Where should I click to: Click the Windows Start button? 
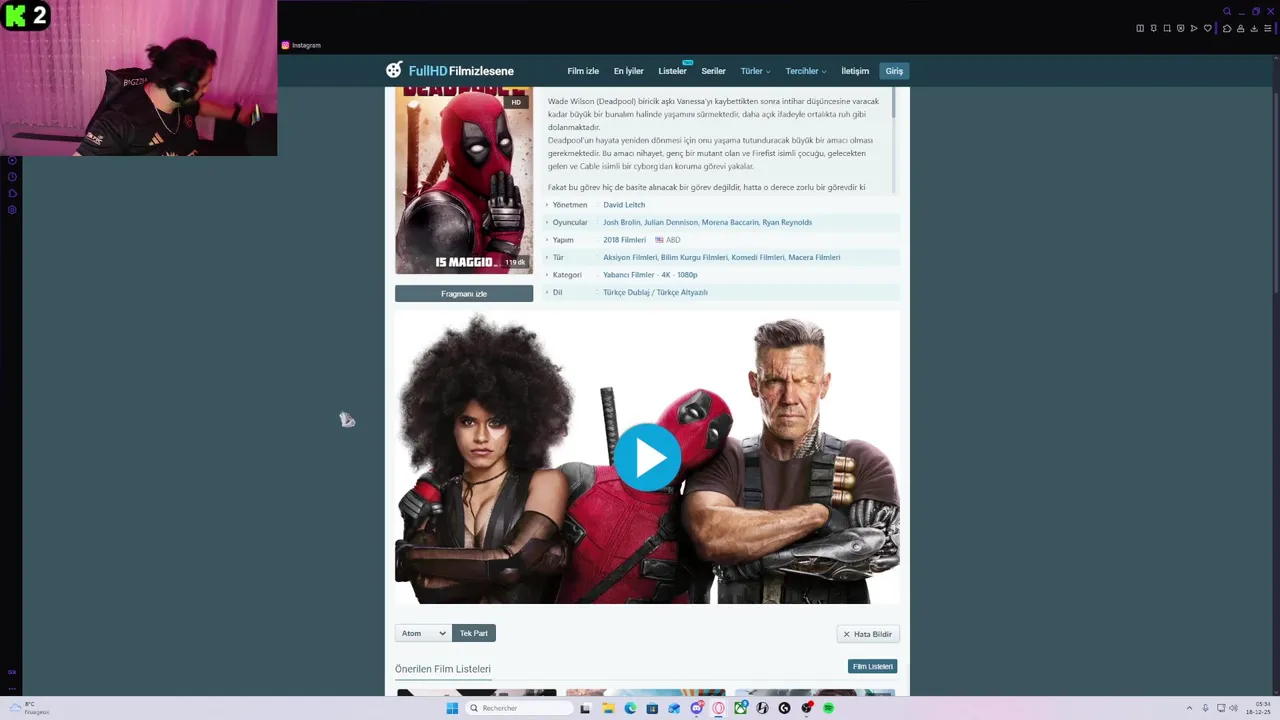tap(452, 708)
